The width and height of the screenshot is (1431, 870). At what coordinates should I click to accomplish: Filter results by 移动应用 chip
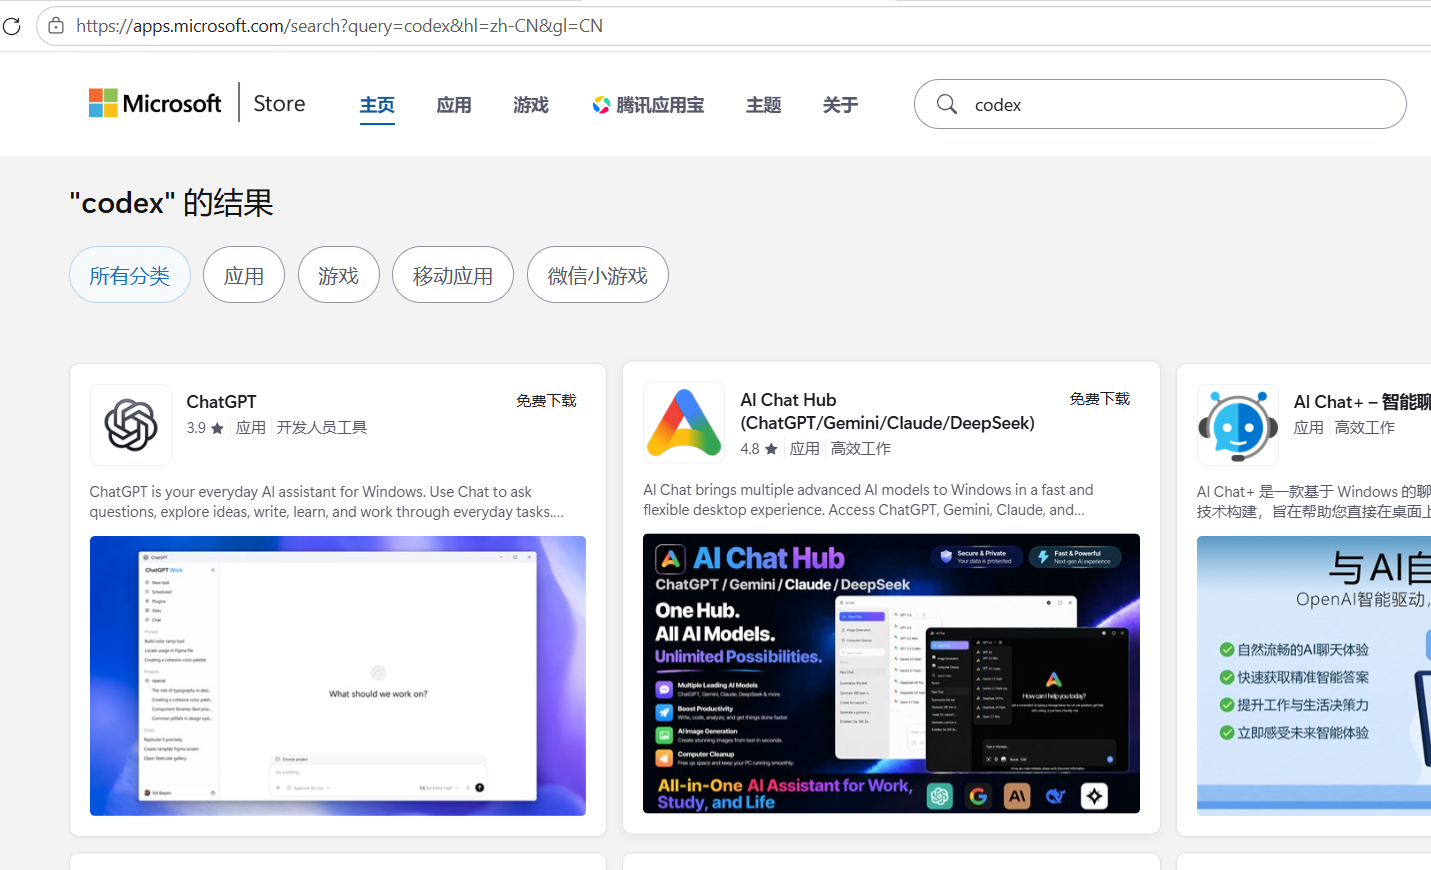(453, 275)
